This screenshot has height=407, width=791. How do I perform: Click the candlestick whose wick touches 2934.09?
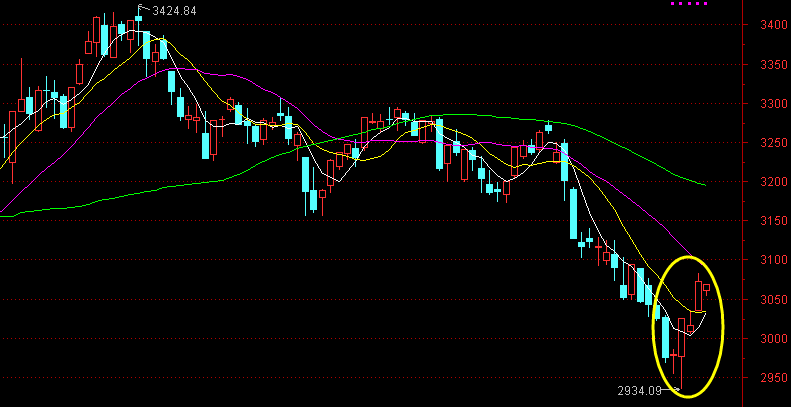click(682, 338)
